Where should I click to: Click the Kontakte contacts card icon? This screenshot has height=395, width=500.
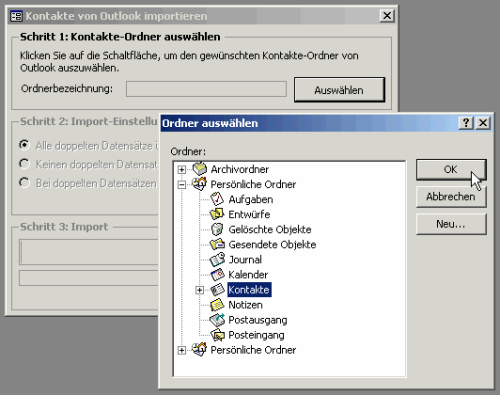217,289
